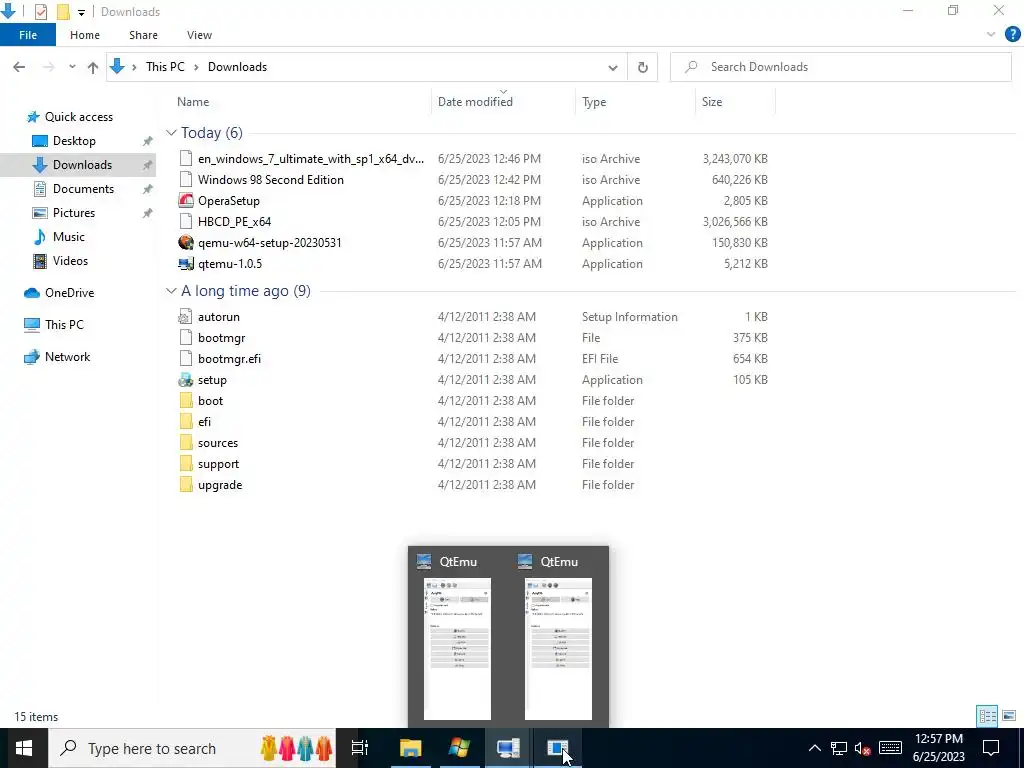
Task: Open the recent locations dropdown arrow
Action: 72,67
